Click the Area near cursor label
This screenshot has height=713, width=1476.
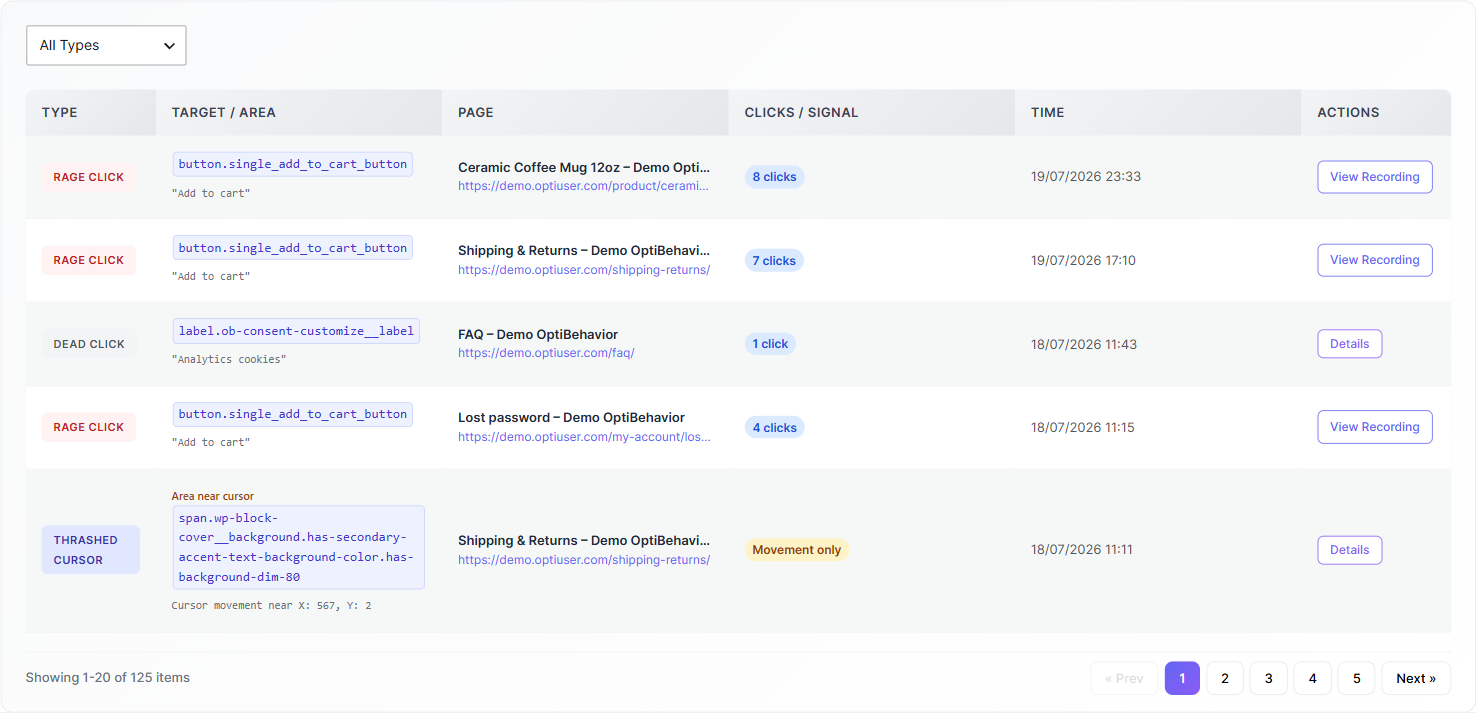pos(213,496)
